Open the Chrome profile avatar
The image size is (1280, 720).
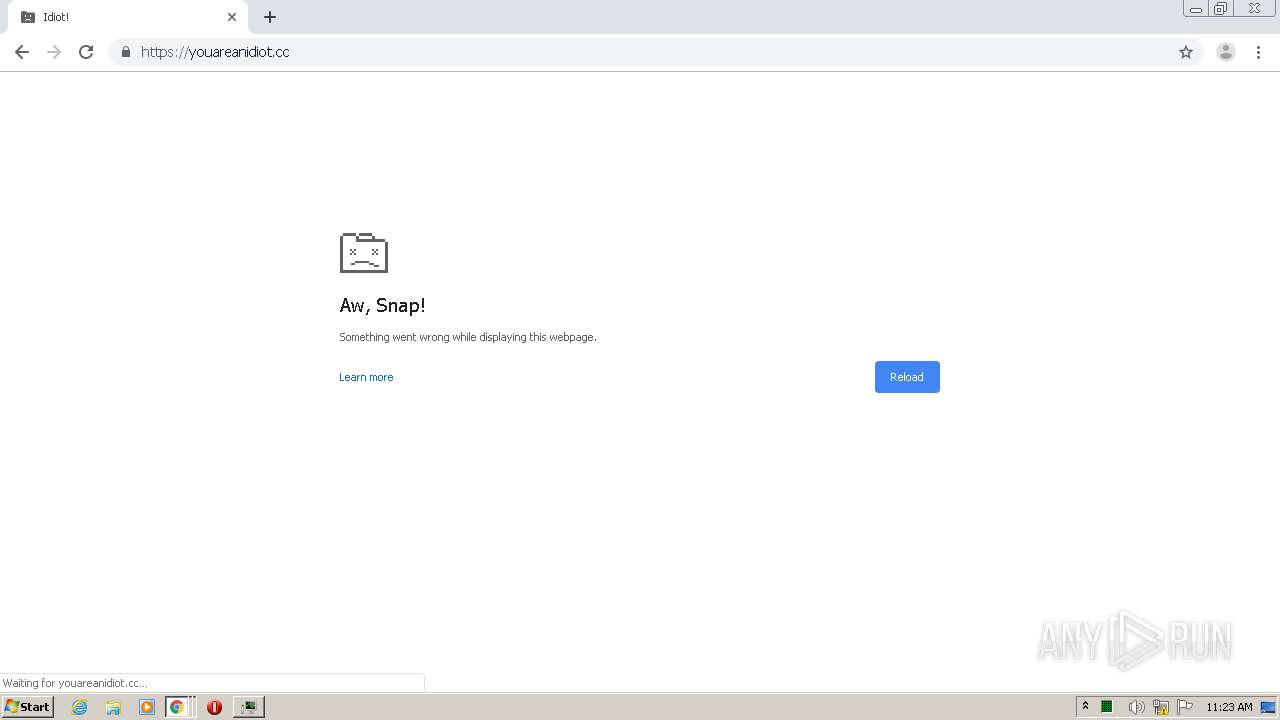click(1226, 52)
